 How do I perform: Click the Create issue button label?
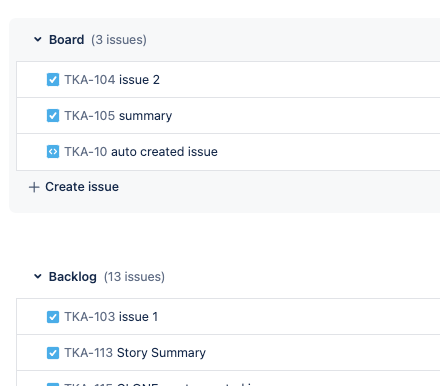82,187
